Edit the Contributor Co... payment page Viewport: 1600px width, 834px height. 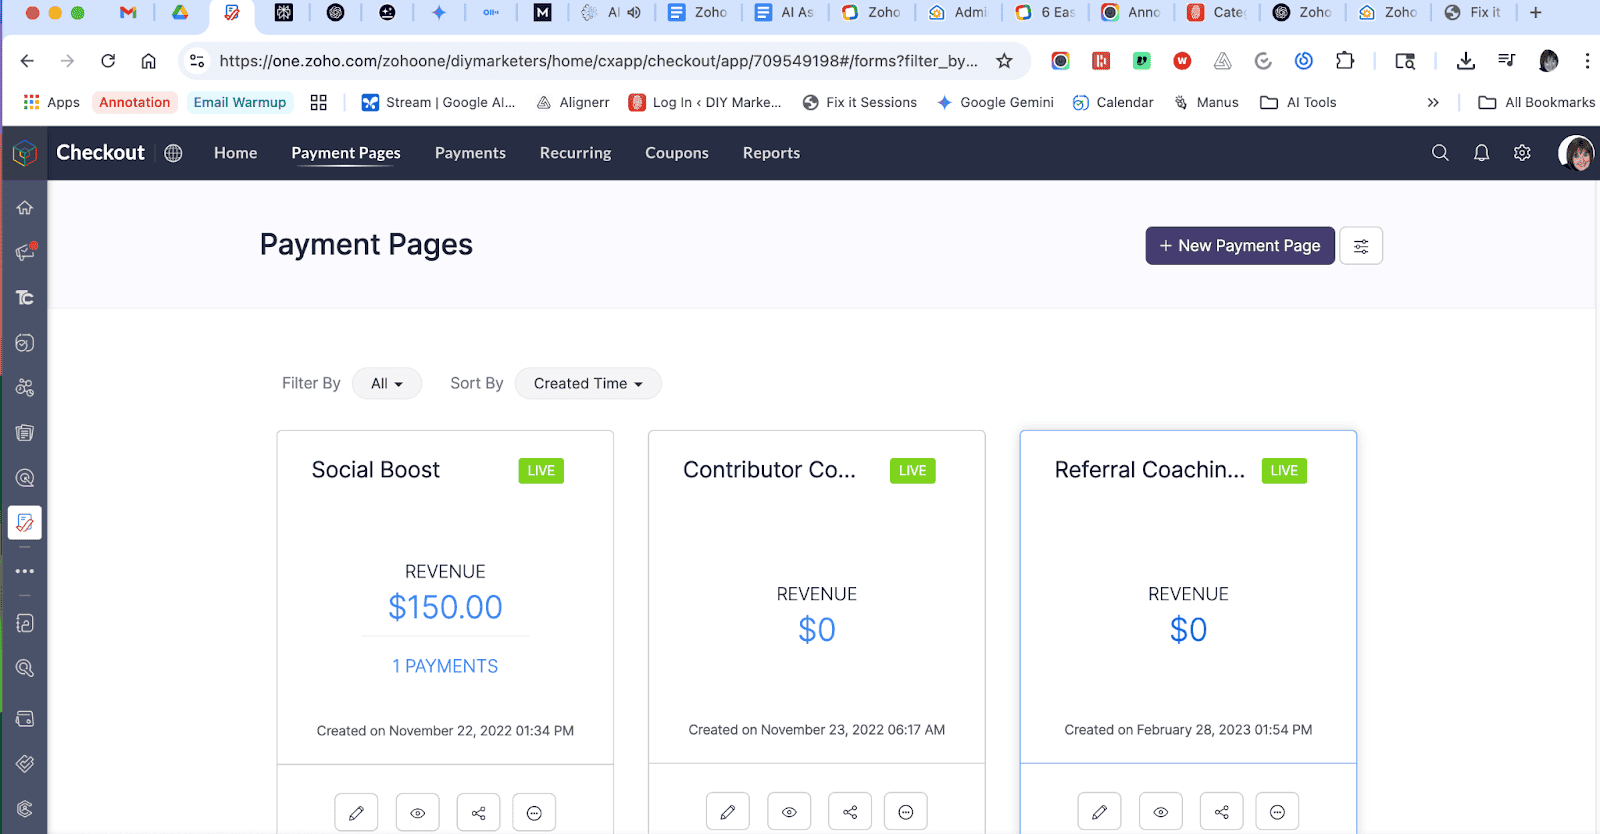[x=728, y=812]
